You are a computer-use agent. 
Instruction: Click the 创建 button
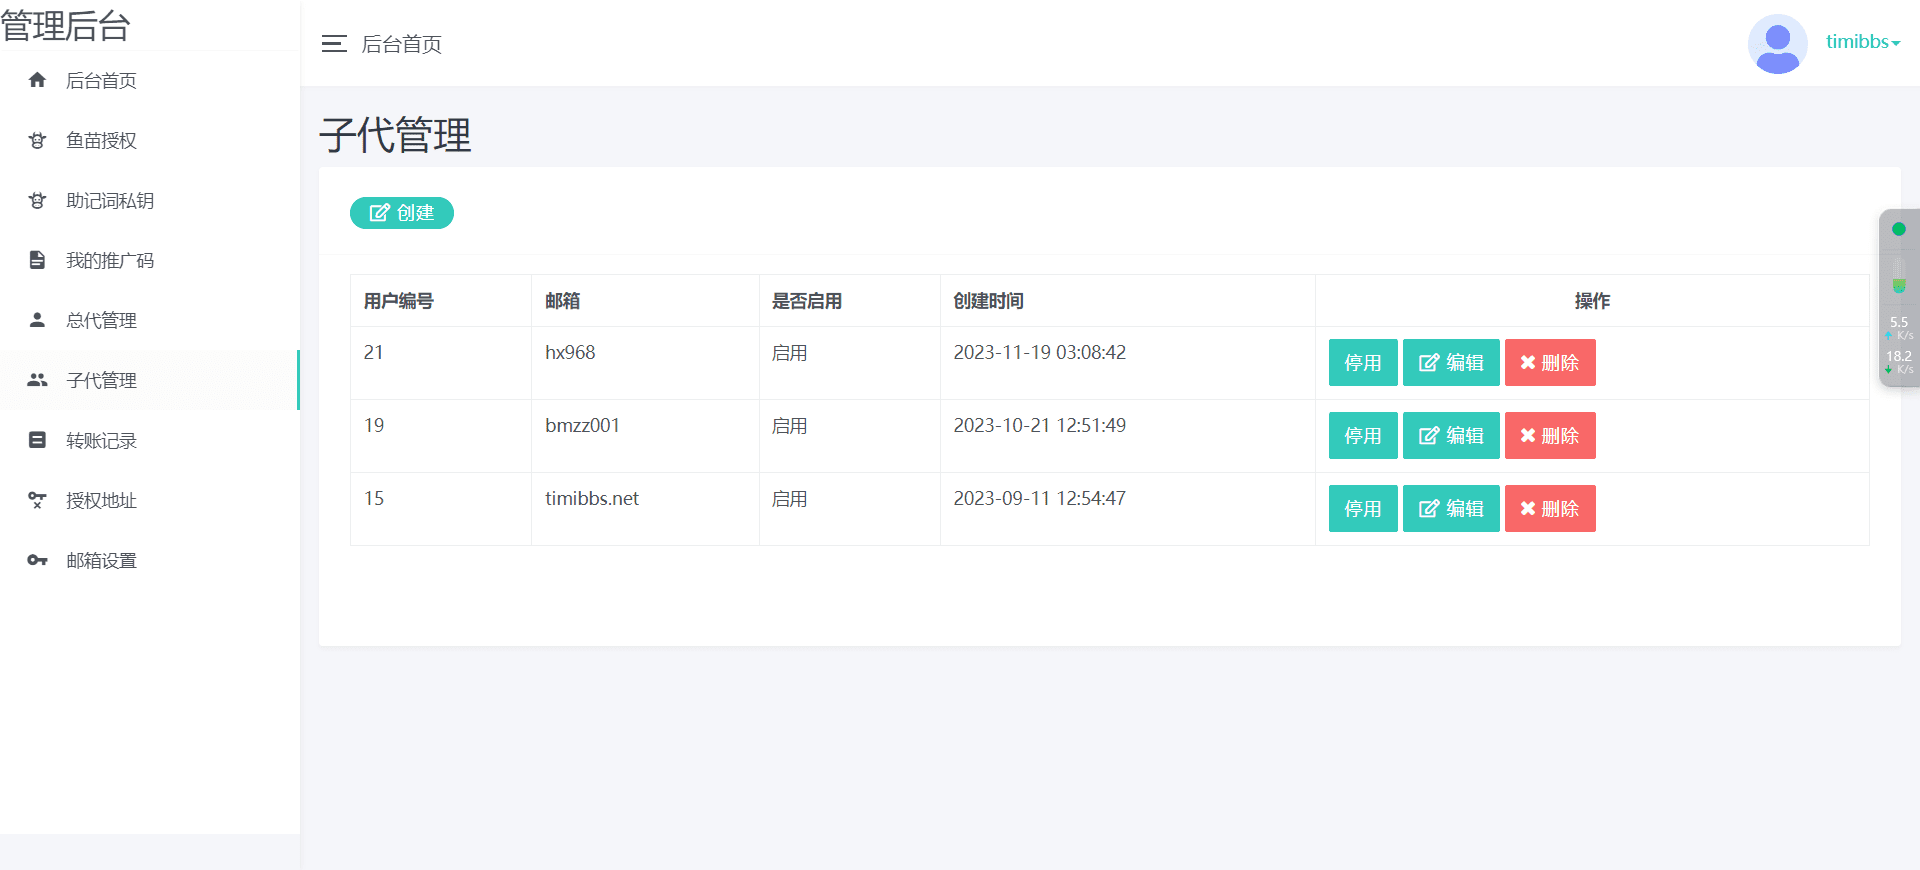tap(401, 213)
